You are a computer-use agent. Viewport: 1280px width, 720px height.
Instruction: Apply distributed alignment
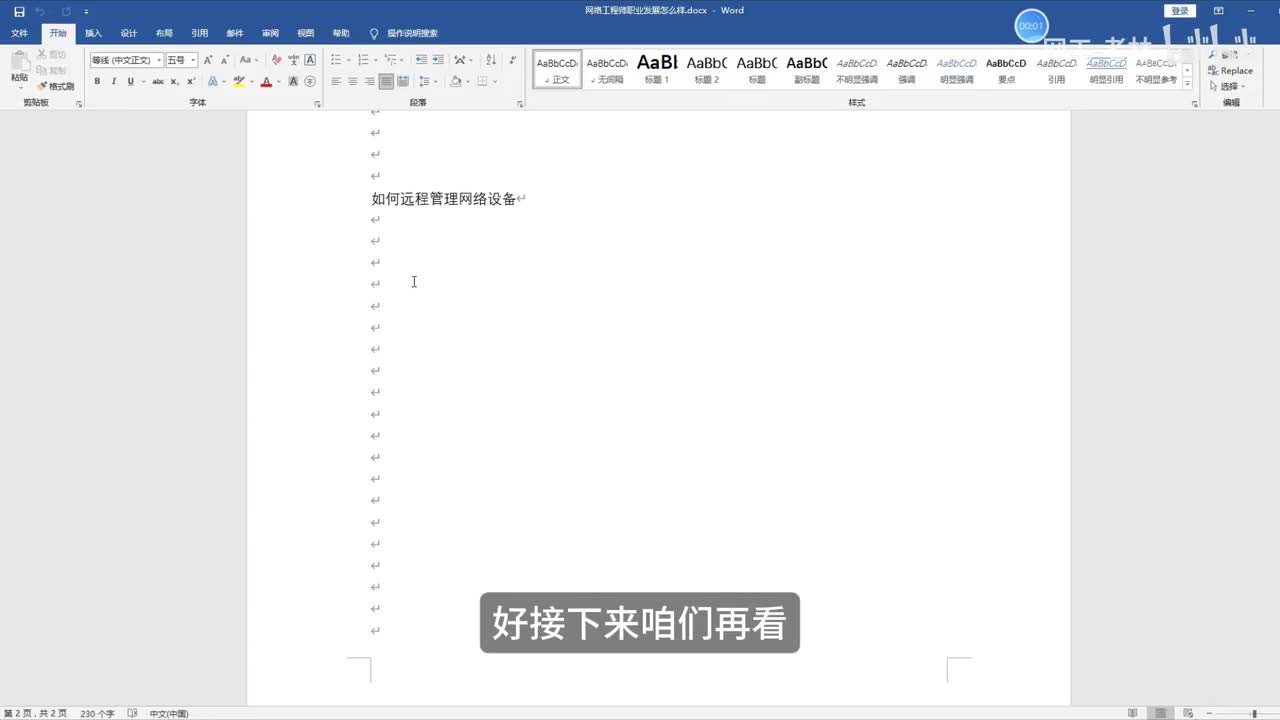click(x=403, y=81)
